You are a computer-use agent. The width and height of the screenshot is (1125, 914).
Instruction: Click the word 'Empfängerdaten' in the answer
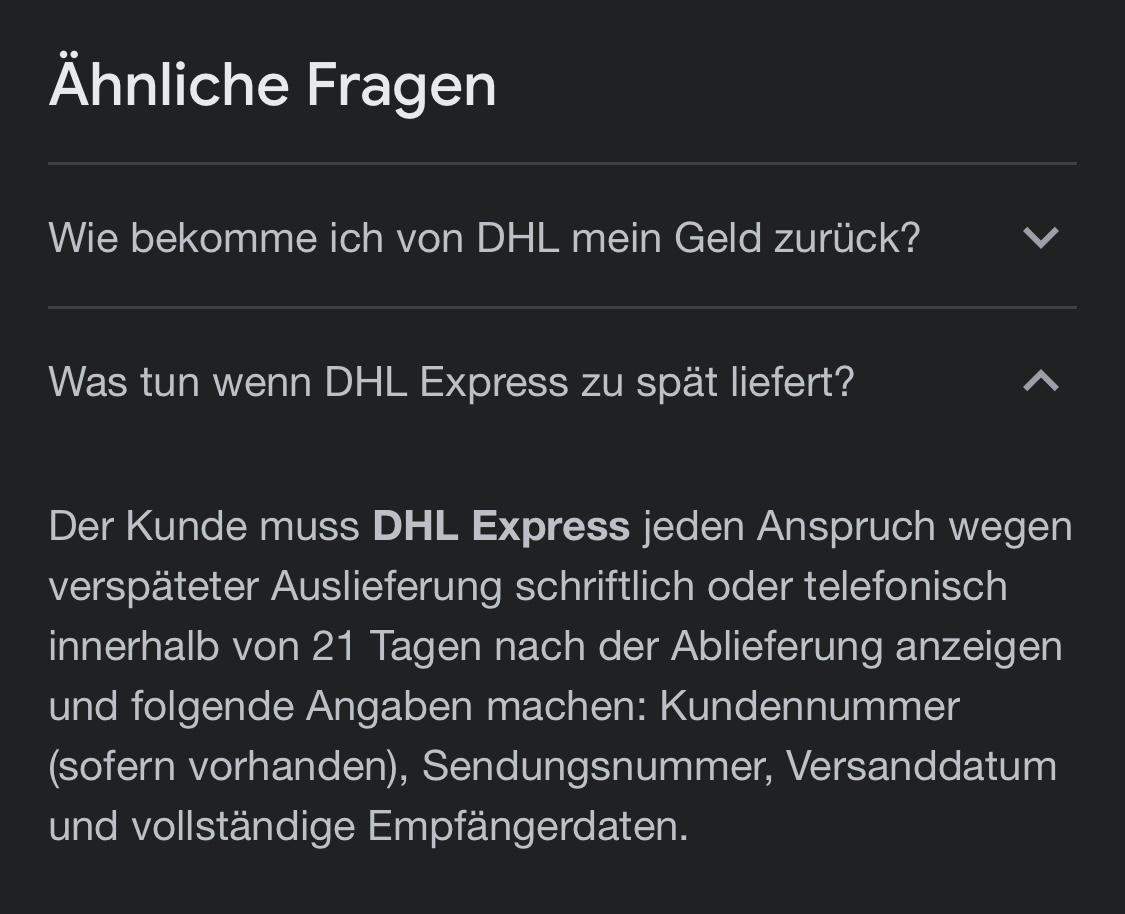pyautogui.click(x=527, y=826)
